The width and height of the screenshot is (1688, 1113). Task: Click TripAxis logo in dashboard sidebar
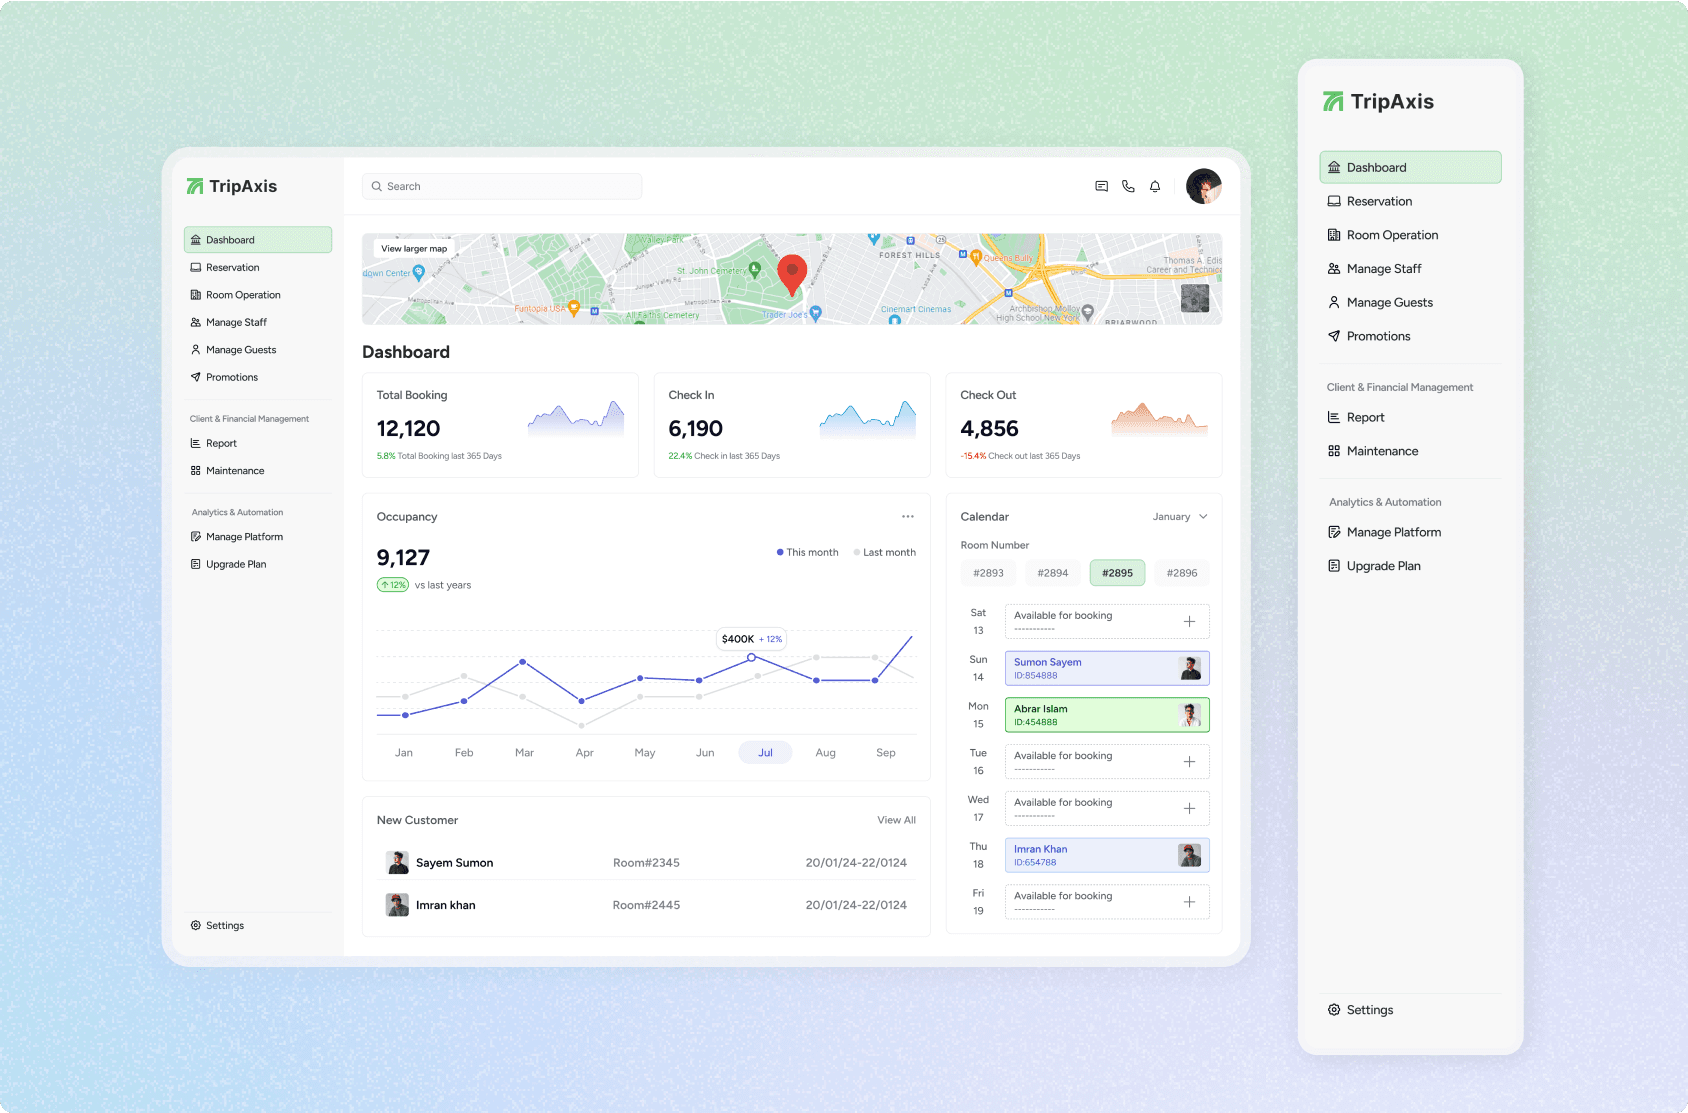click(x=232, y=186)
